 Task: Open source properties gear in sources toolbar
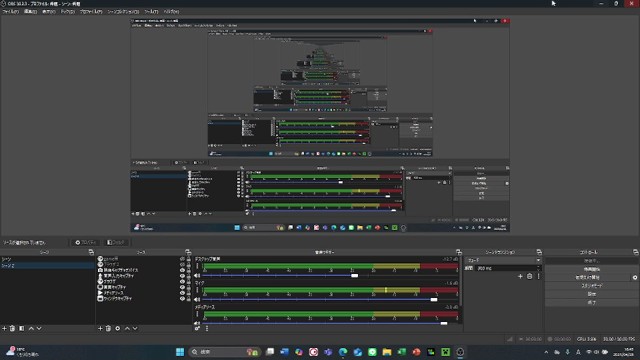click(x=118, y=328)
